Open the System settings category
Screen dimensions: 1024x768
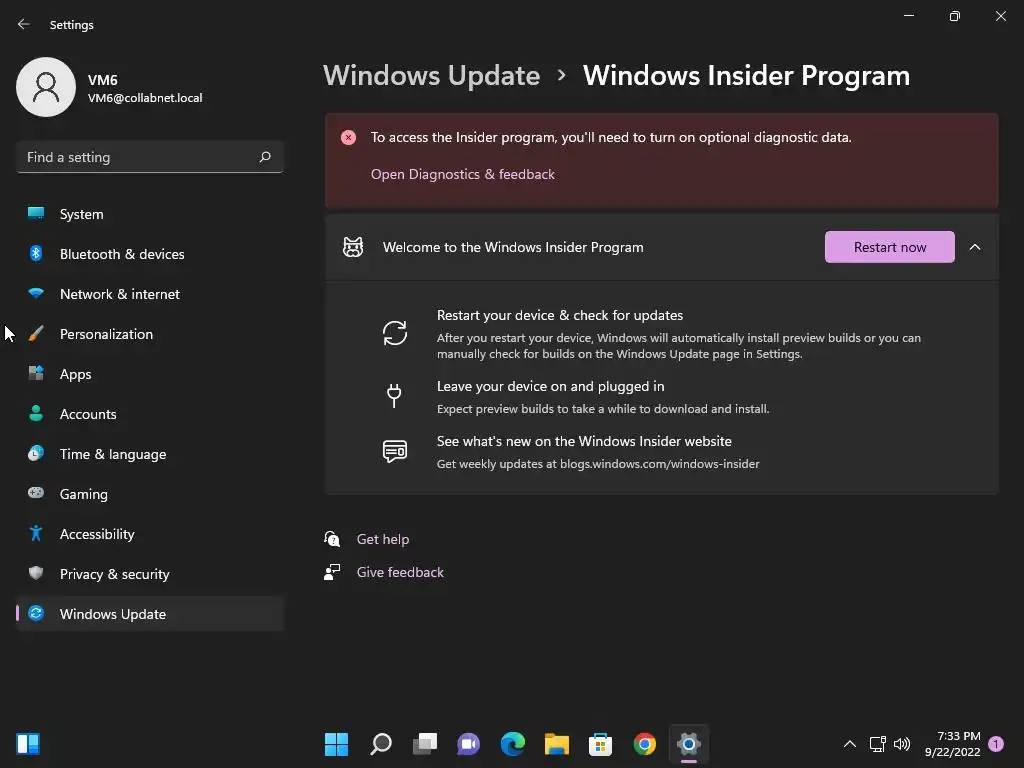click(x=150, y=214)
